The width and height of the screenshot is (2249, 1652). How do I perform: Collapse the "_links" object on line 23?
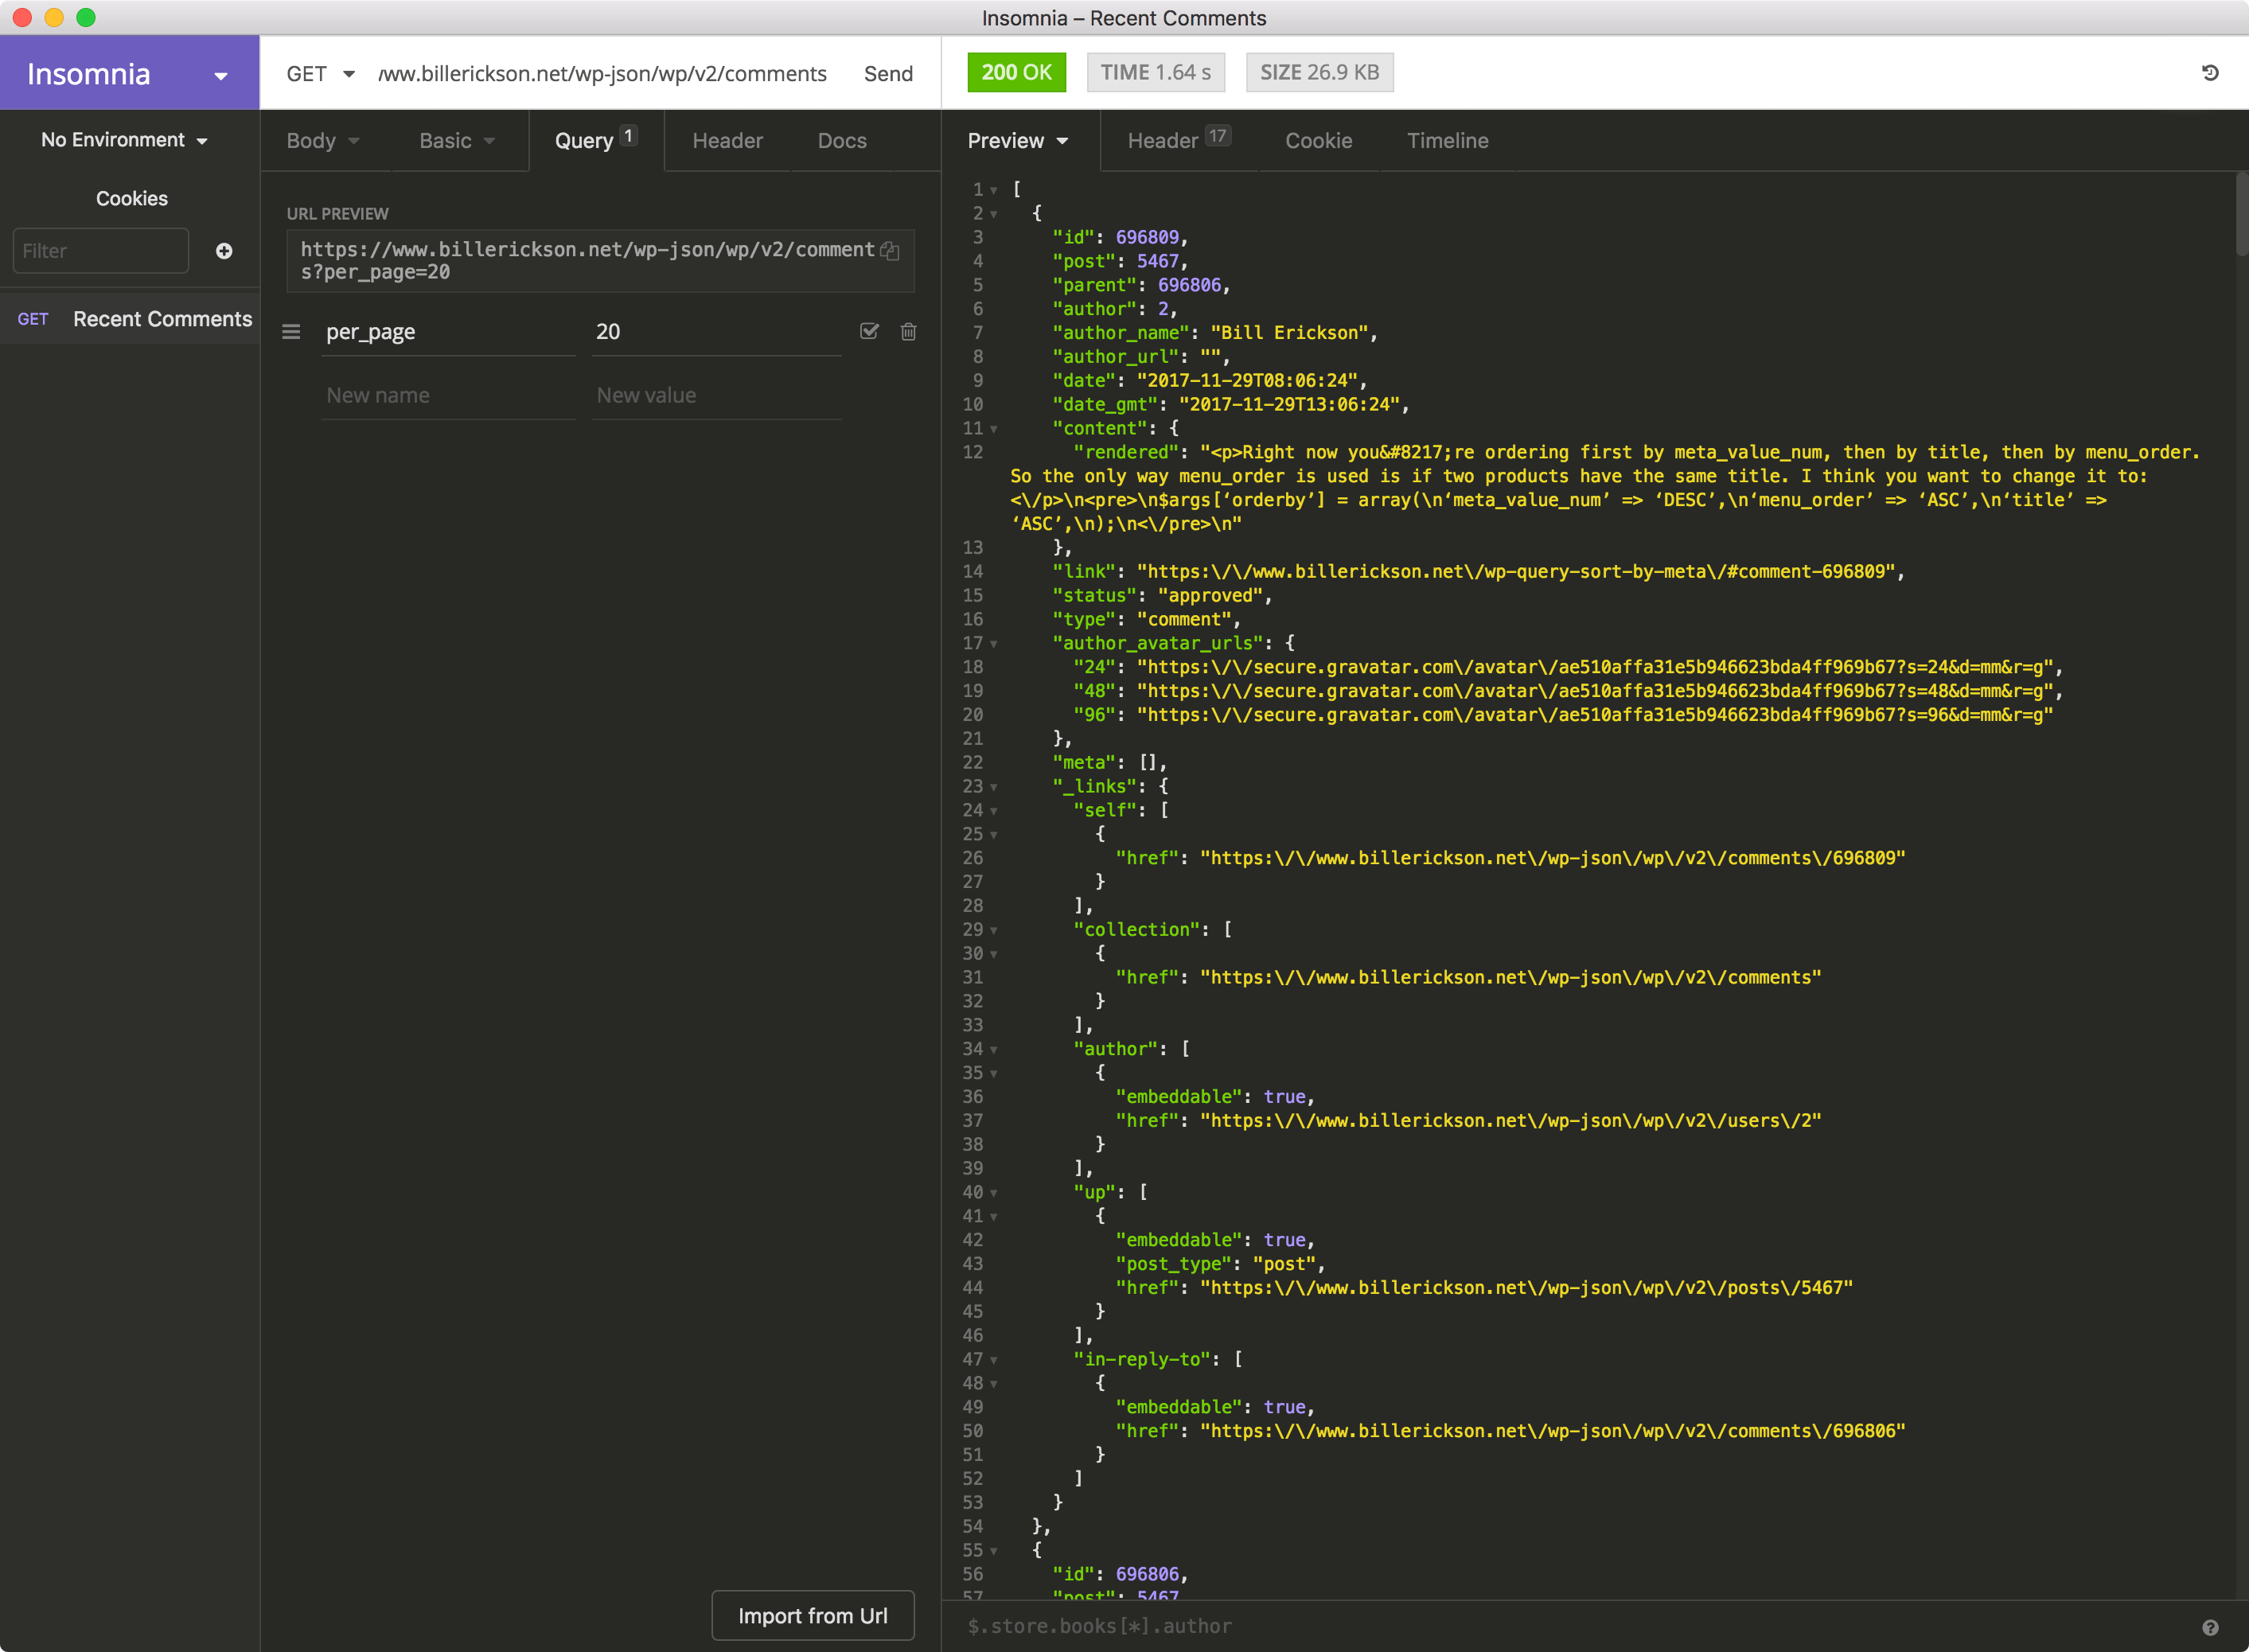994,787
